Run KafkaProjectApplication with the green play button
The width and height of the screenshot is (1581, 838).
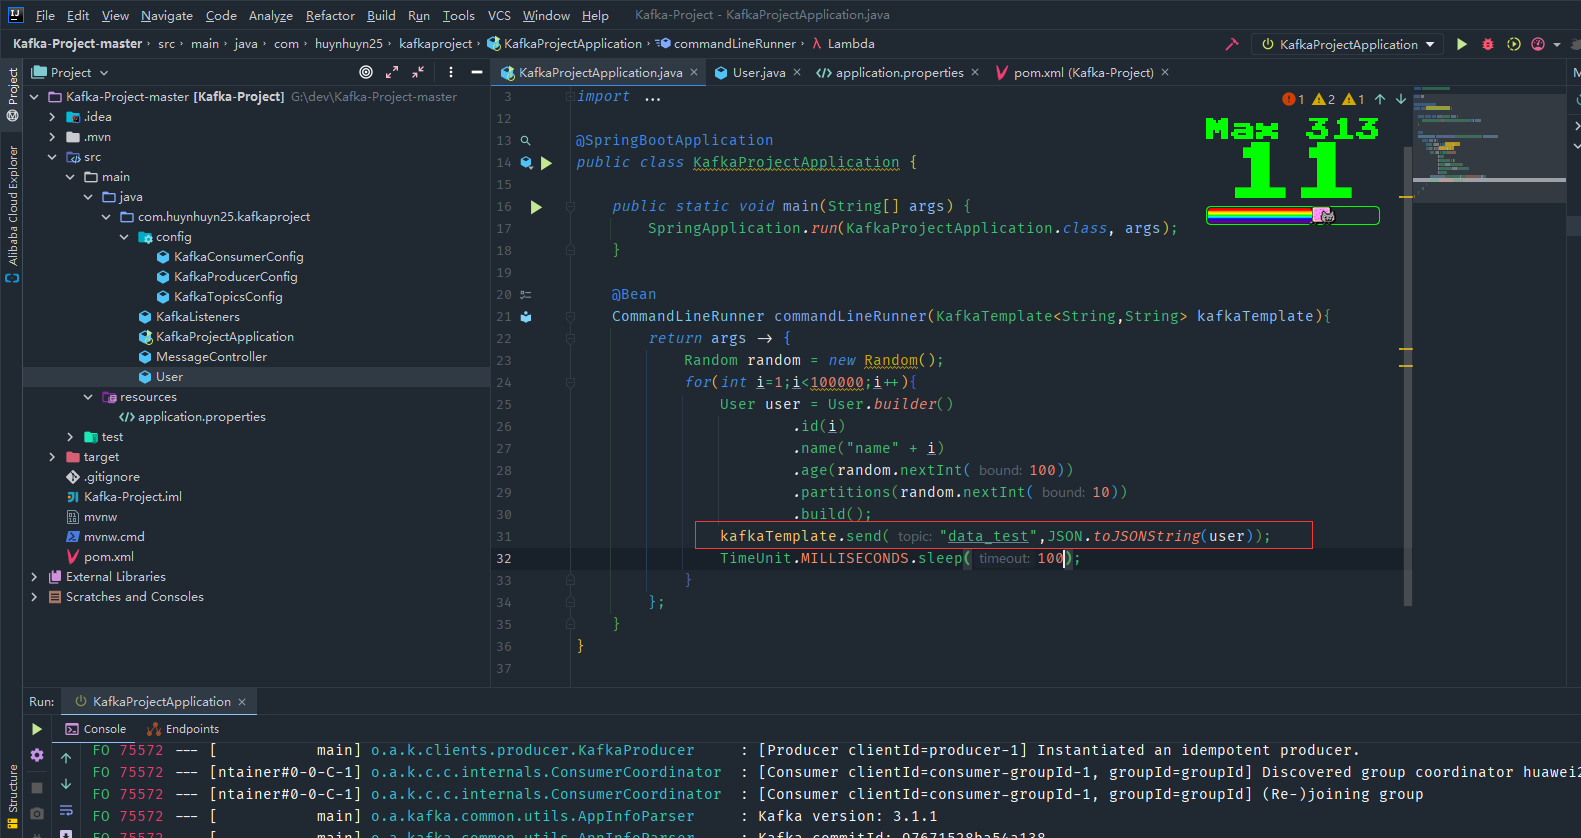[x=1462, y=44]
